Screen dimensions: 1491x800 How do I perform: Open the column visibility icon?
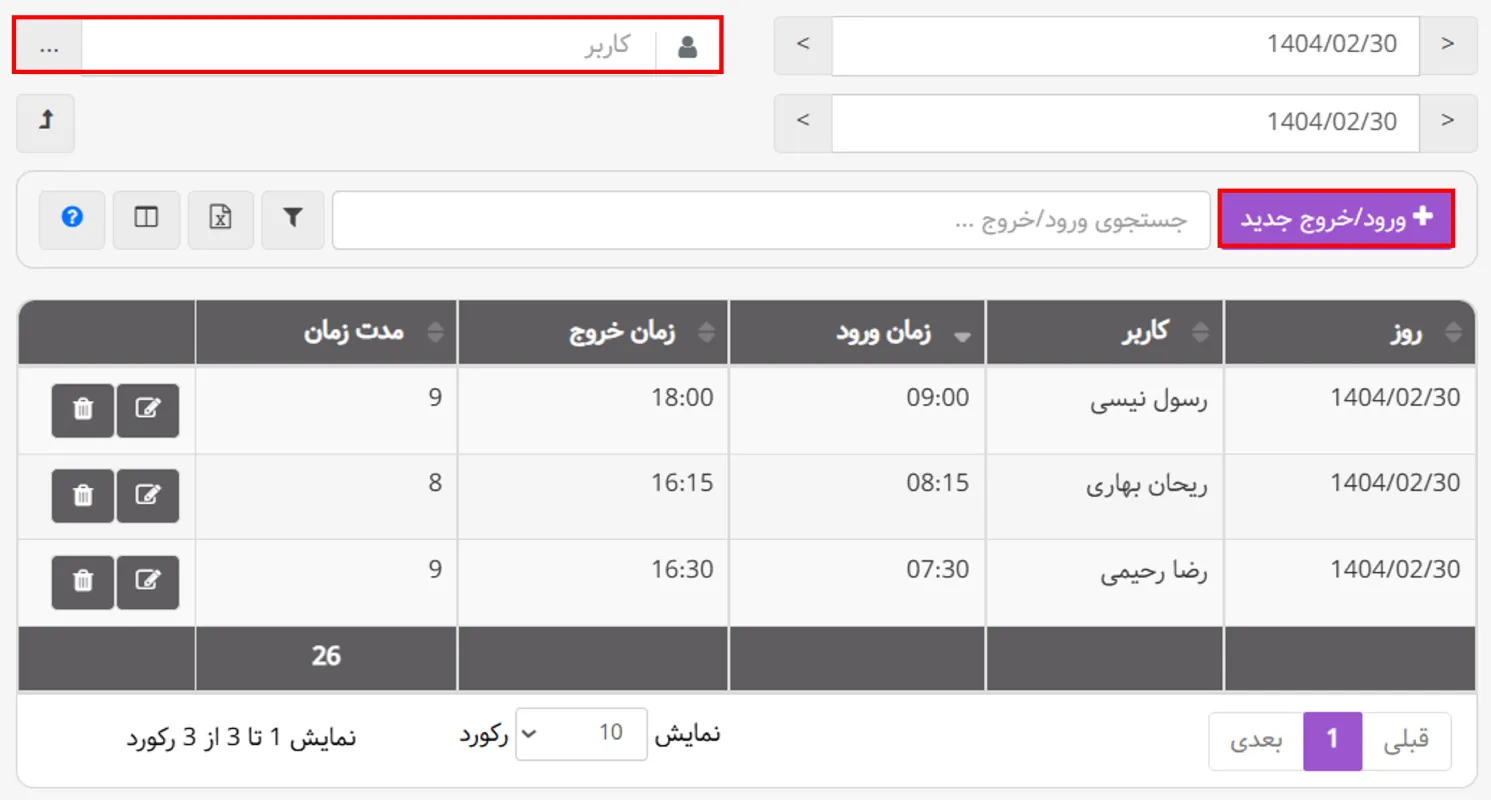[x=146, y=219]
